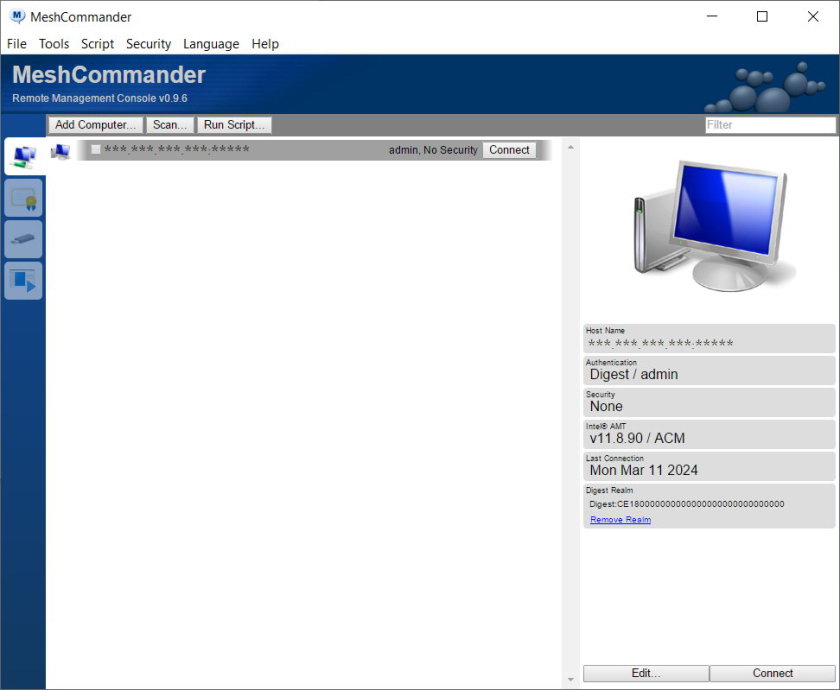Open the USB setup sidebar icon
The image size is (840, 690).
pyautogui.click(x=24, y=239)
